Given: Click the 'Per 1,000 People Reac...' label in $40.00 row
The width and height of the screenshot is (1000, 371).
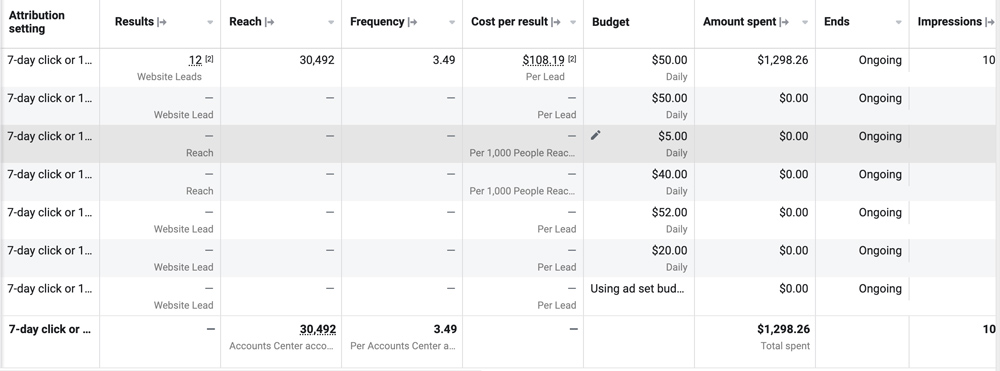Looking at the screenshot, I should click(522, 191).
